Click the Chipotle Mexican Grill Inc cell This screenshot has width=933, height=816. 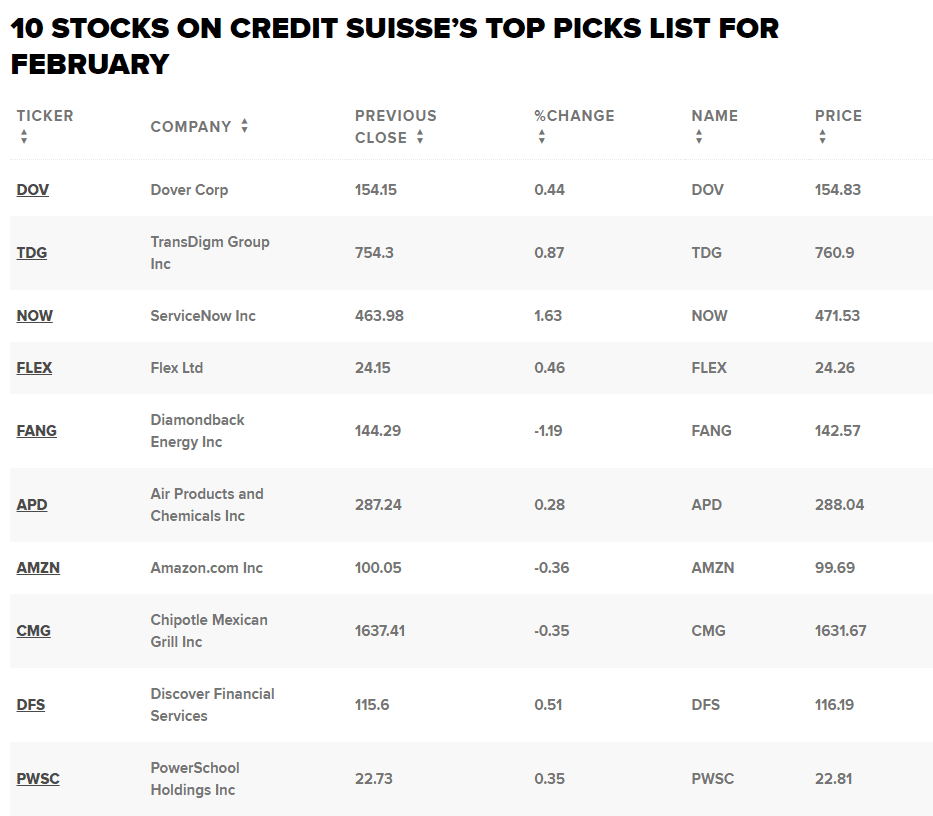click(x=209, y=630)
